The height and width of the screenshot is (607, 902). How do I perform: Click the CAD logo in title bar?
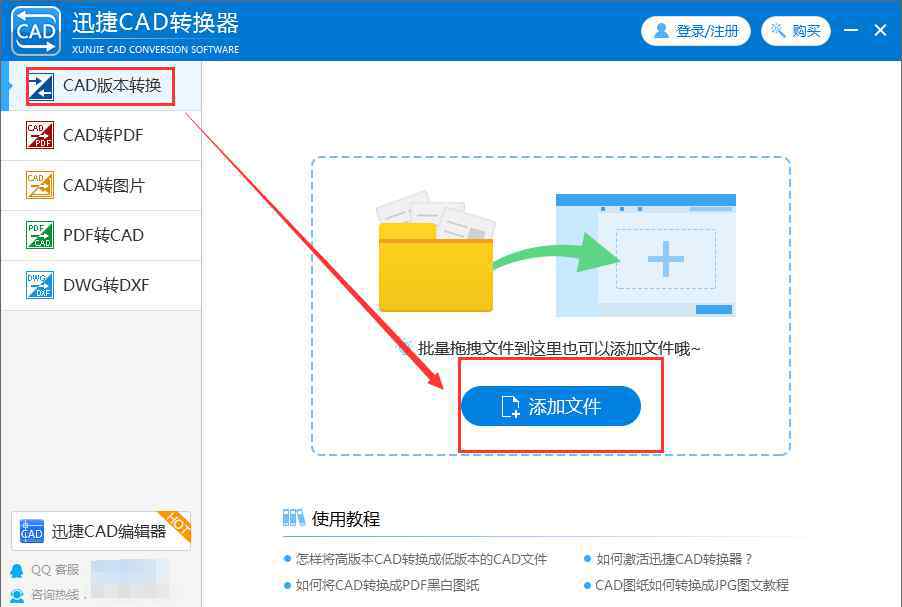pyautogui.click(x=36, y=31)
